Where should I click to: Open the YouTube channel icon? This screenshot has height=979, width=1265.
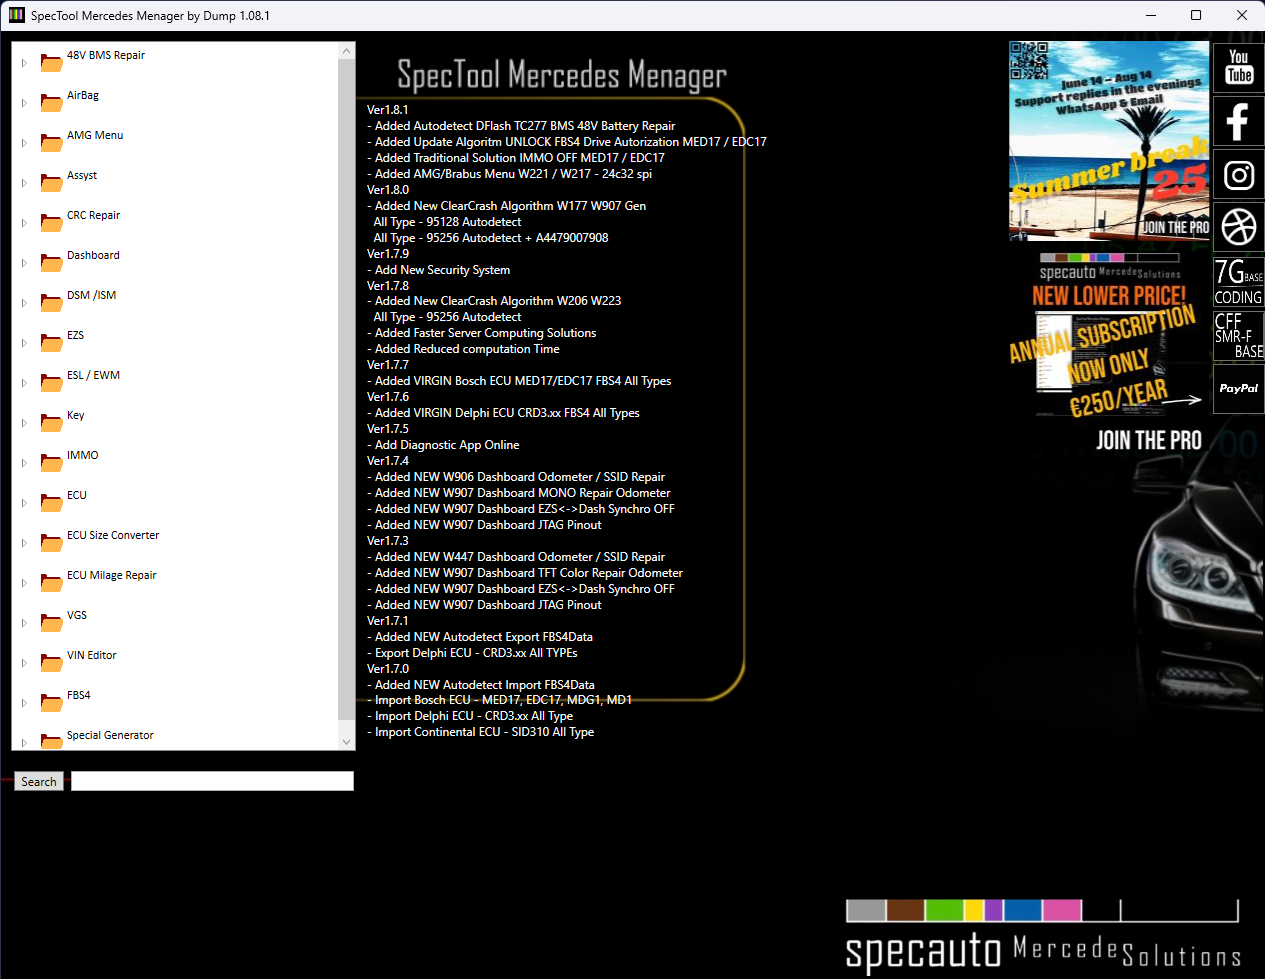click(1238, 68)
